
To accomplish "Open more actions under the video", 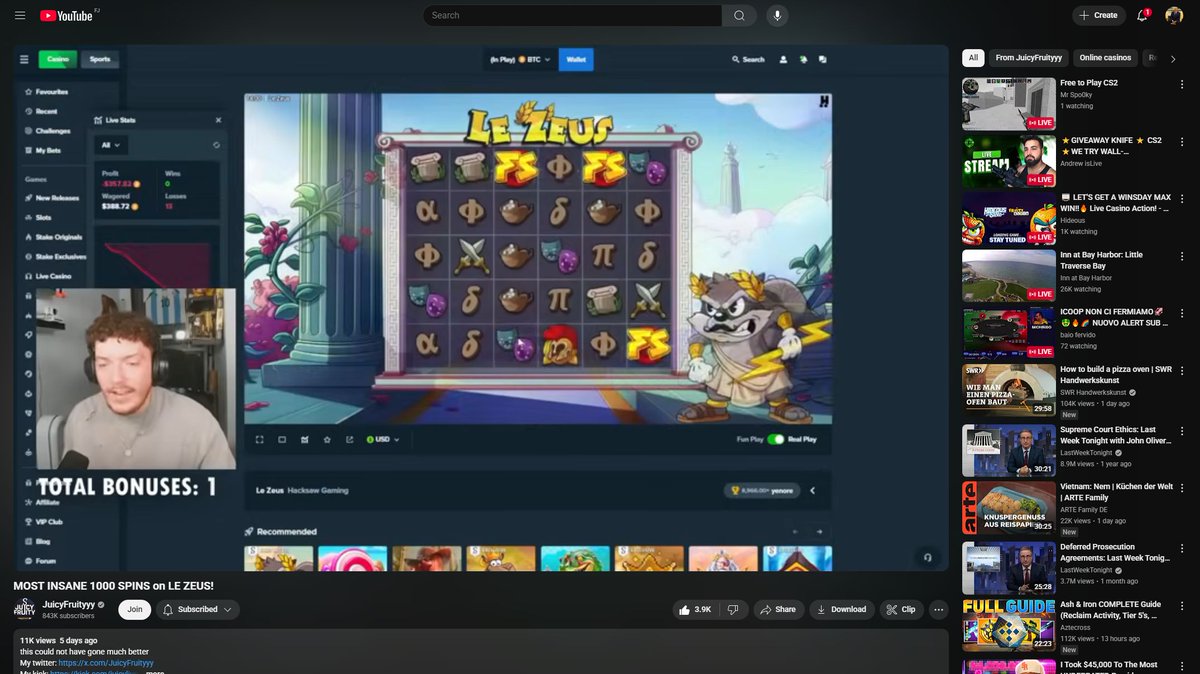I will pyautogui.click(x=938, y=609).
